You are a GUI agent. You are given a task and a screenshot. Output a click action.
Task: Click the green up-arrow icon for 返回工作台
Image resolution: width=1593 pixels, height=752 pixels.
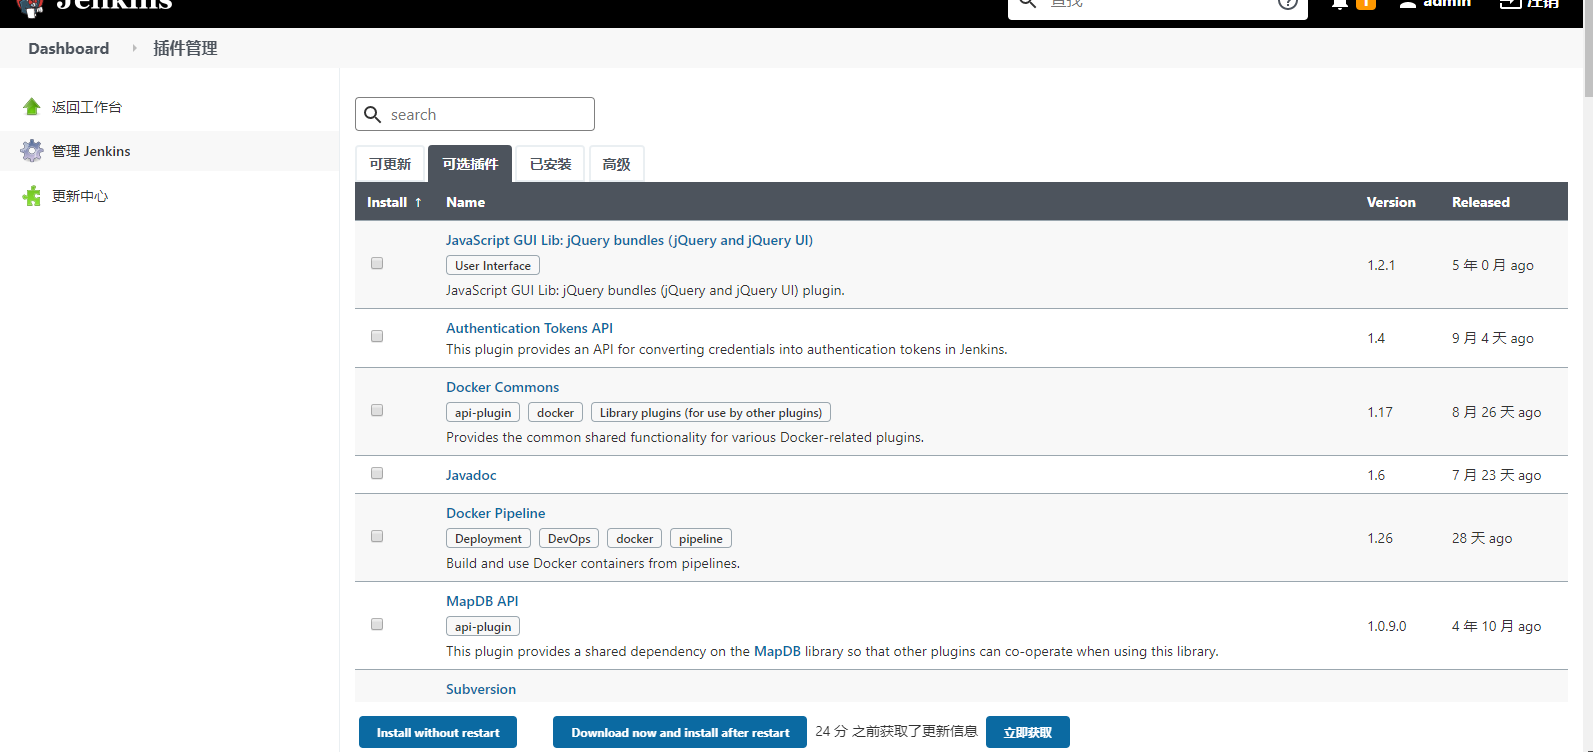[x=32, y=107]
